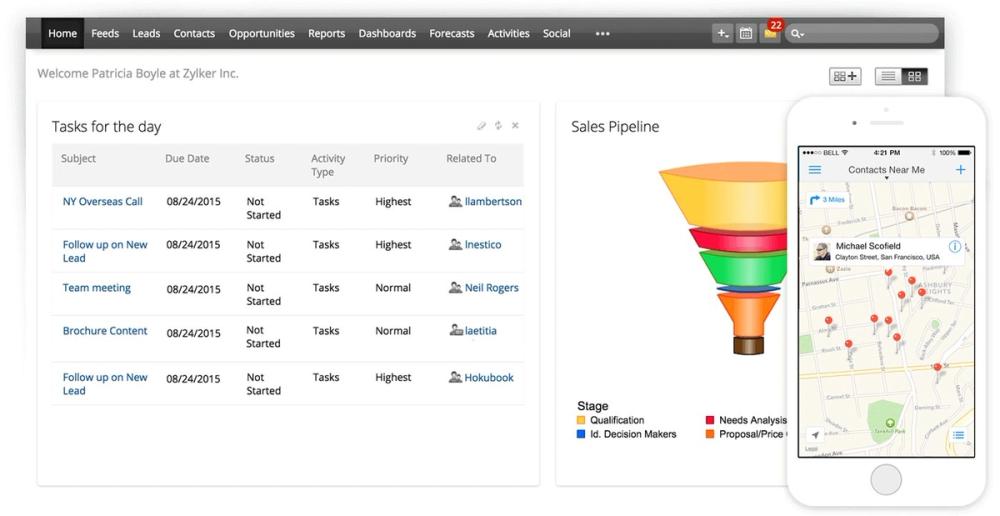The image size is (1000, 516).
Task: Open Follow up on New Lead for Hokubook
Action: pos(105,384)
